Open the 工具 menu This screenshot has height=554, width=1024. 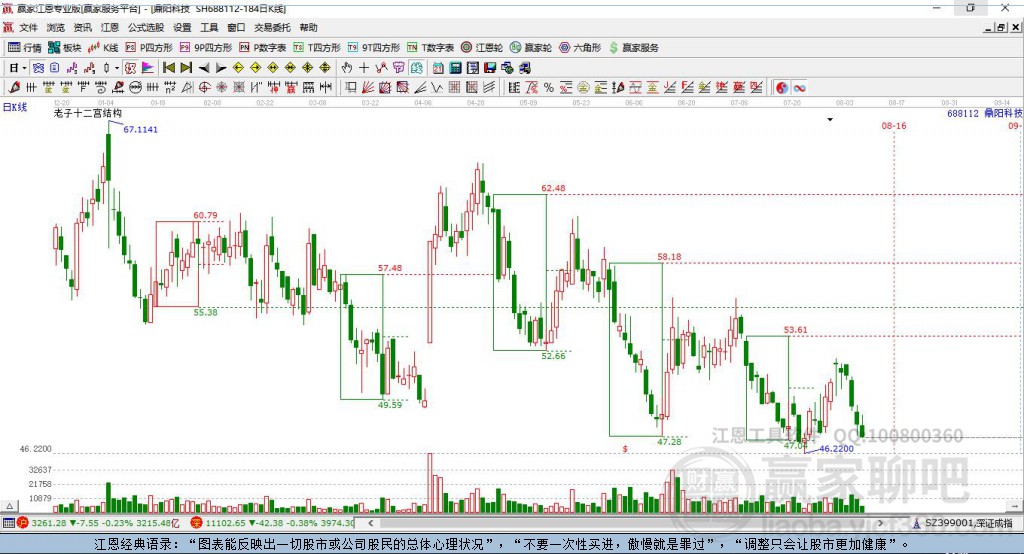click(x=209, y=27)
